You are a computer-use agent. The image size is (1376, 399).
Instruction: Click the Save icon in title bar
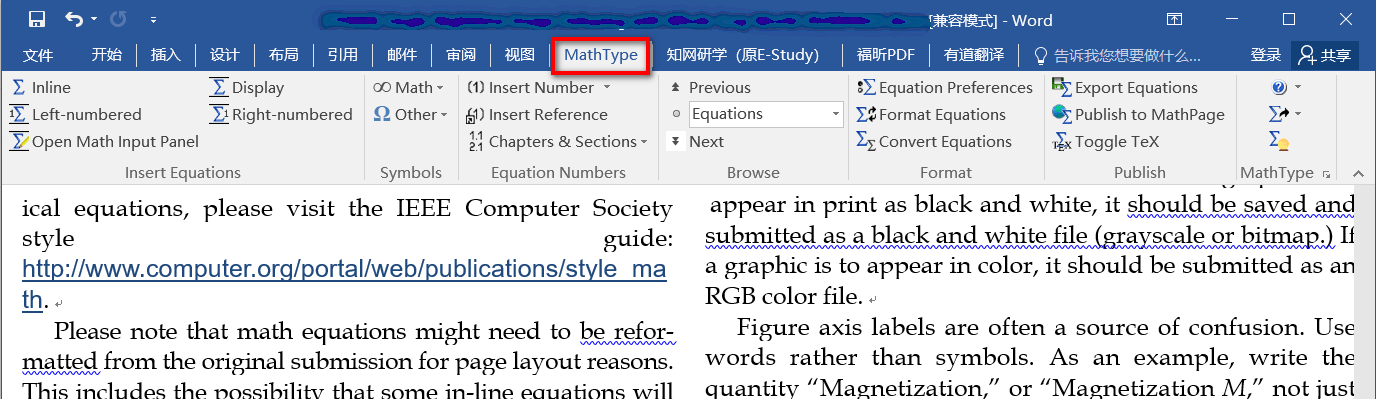pos(37,19)
